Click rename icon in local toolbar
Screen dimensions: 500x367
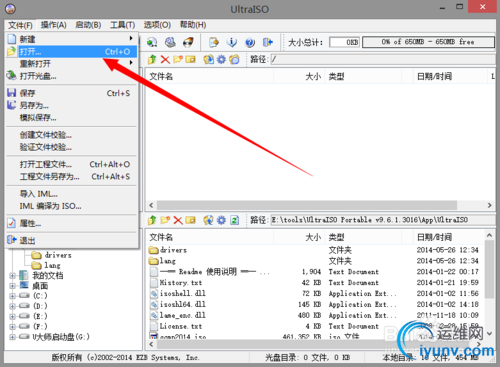[190, 220]
